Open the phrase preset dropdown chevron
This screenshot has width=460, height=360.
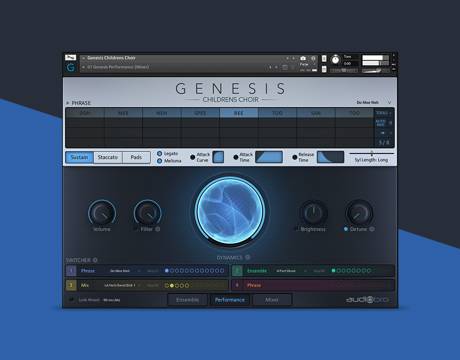[x=389, y=102]
